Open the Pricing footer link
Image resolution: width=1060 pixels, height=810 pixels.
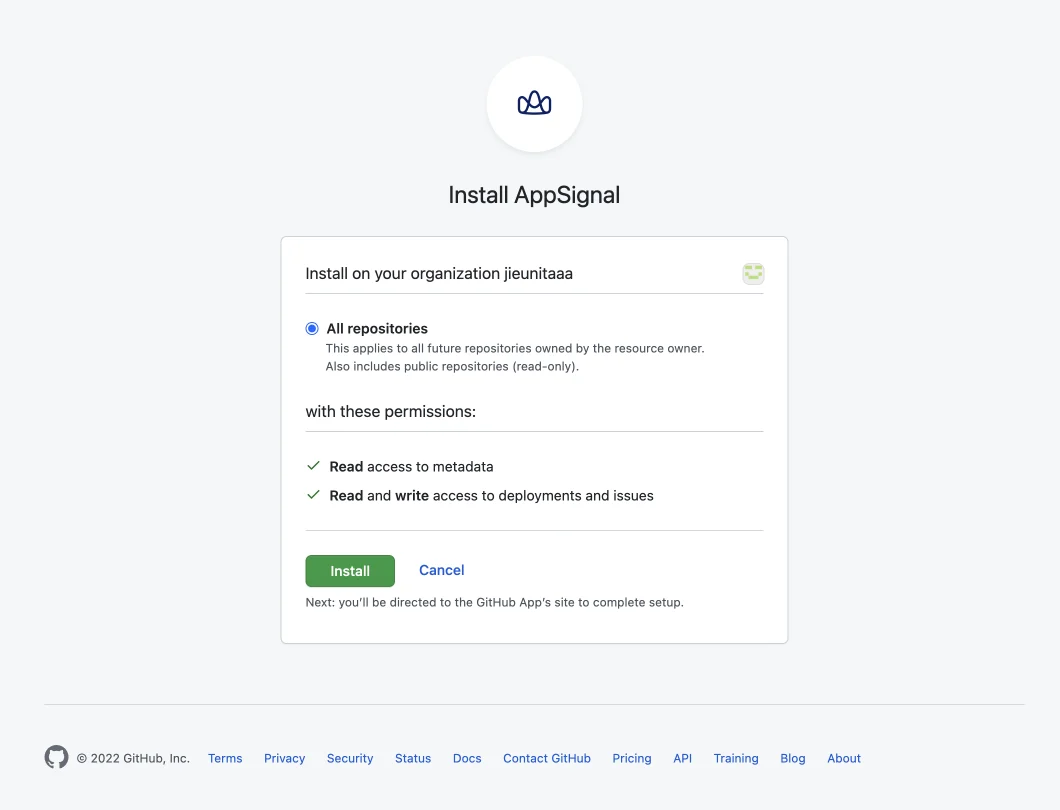[x=631, y=758]
